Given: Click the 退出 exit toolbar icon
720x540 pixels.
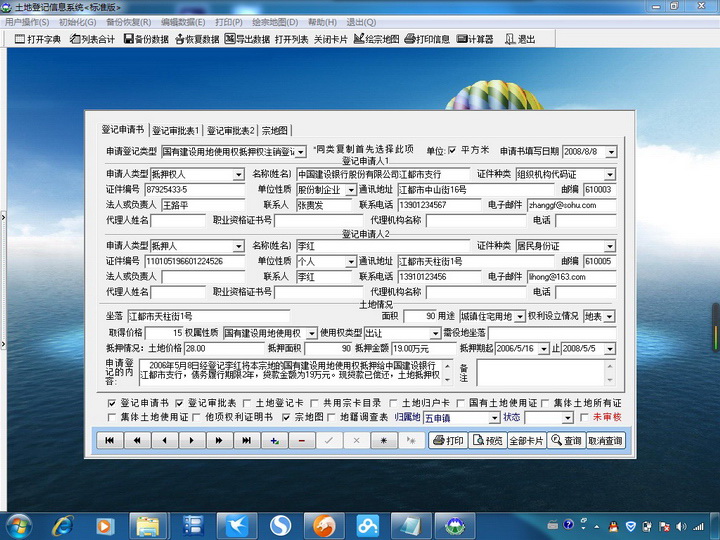Looking at the screenshot, I should [x=520, y=39].
